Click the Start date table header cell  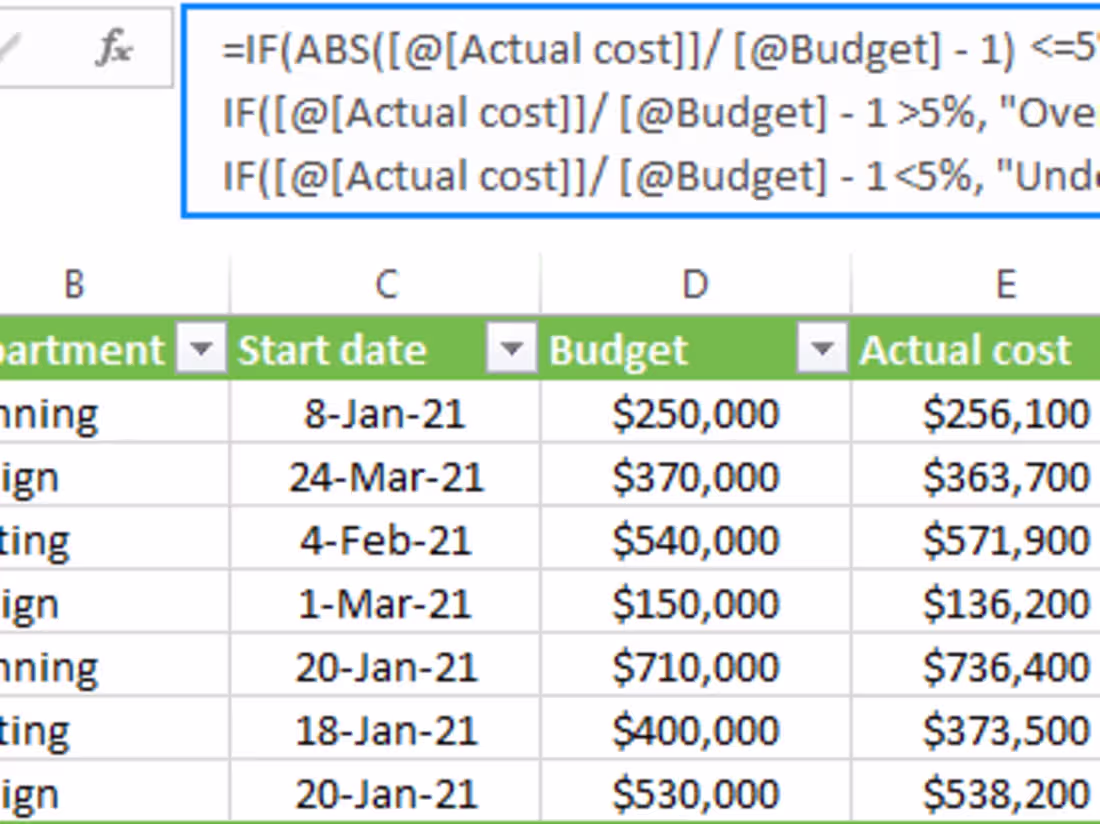(340, 350)
